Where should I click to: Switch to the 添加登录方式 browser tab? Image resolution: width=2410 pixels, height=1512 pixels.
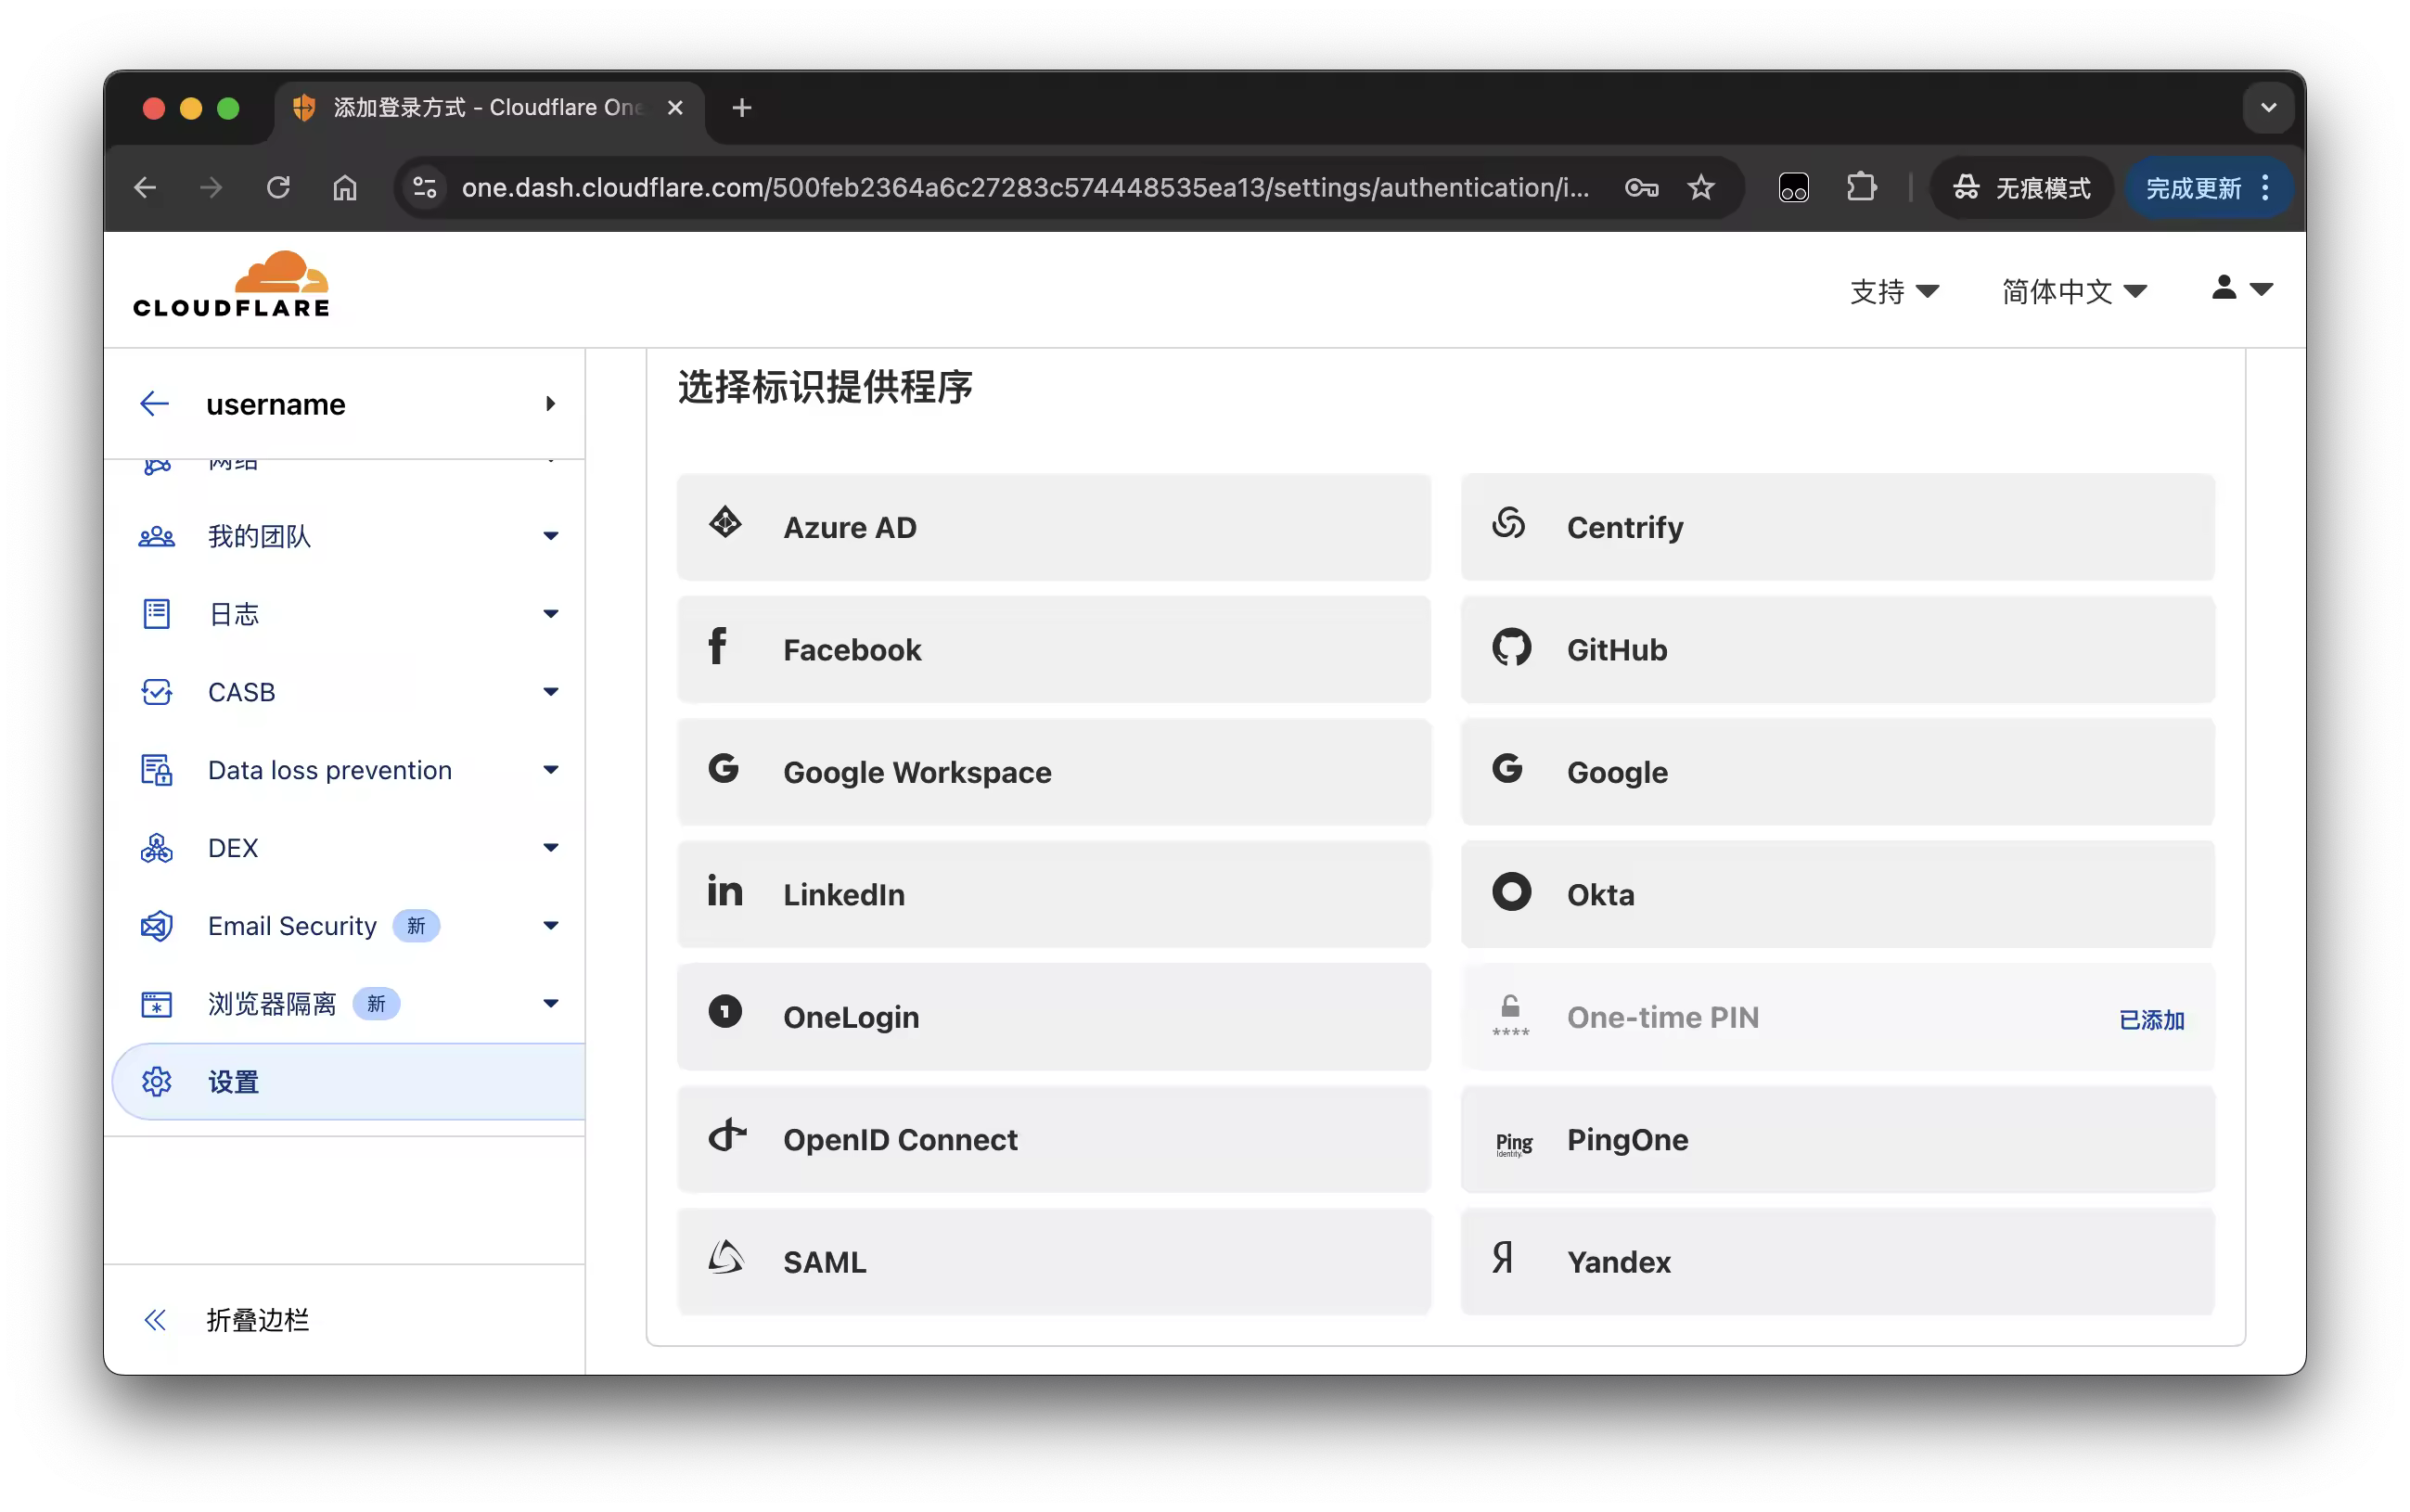point(488,108)
